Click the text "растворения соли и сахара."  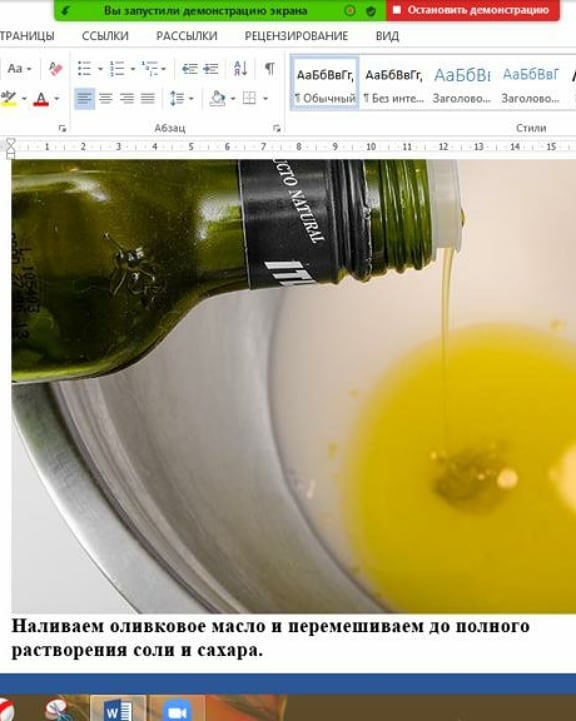137,650
